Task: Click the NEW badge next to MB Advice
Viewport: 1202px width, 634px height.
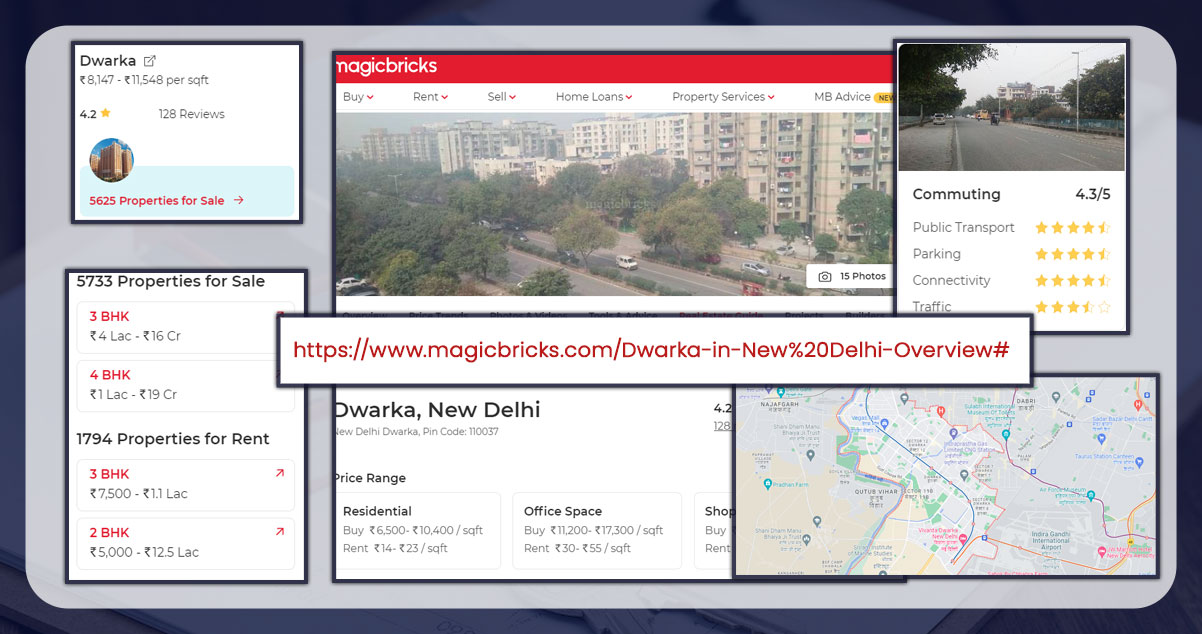Action: (x=888, y=96)
